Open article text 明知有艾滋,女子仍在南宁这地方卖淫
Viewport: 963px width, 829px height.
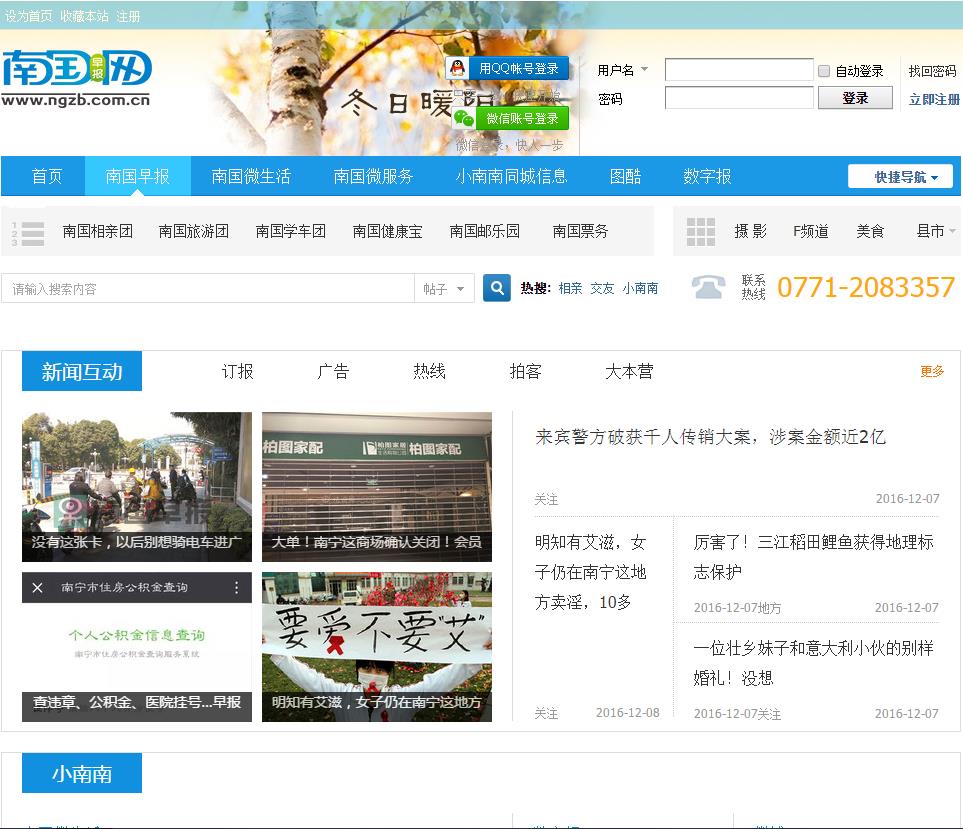click(x=590, y=572)
